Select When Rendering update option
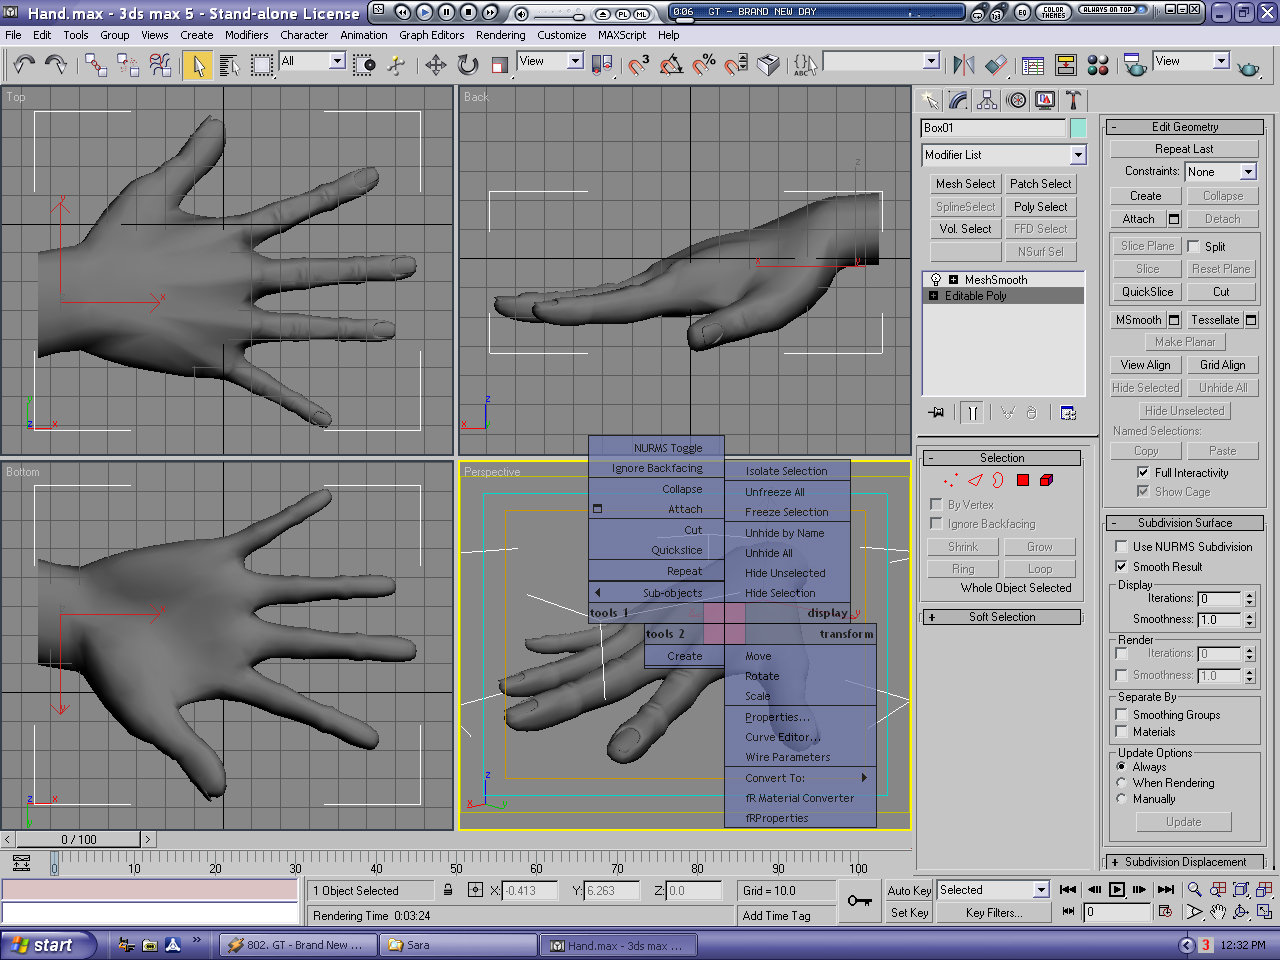Image resolution: width=1280 pixels, height=960 pixels. coord(1121,783)
